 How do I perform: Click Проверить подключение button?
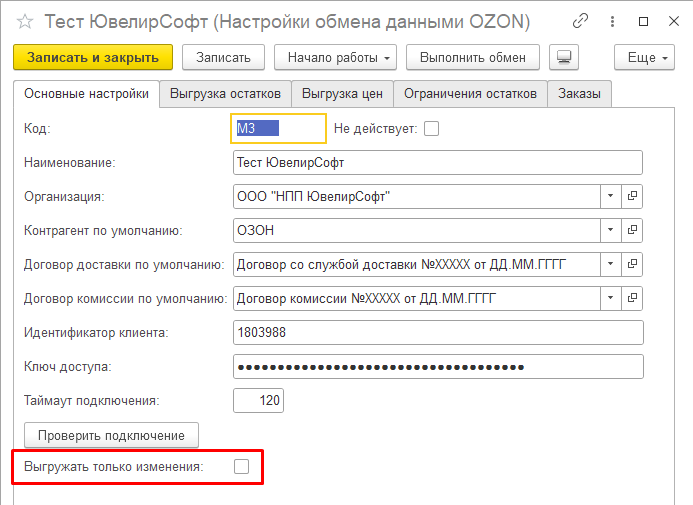[x=111, y=436]
